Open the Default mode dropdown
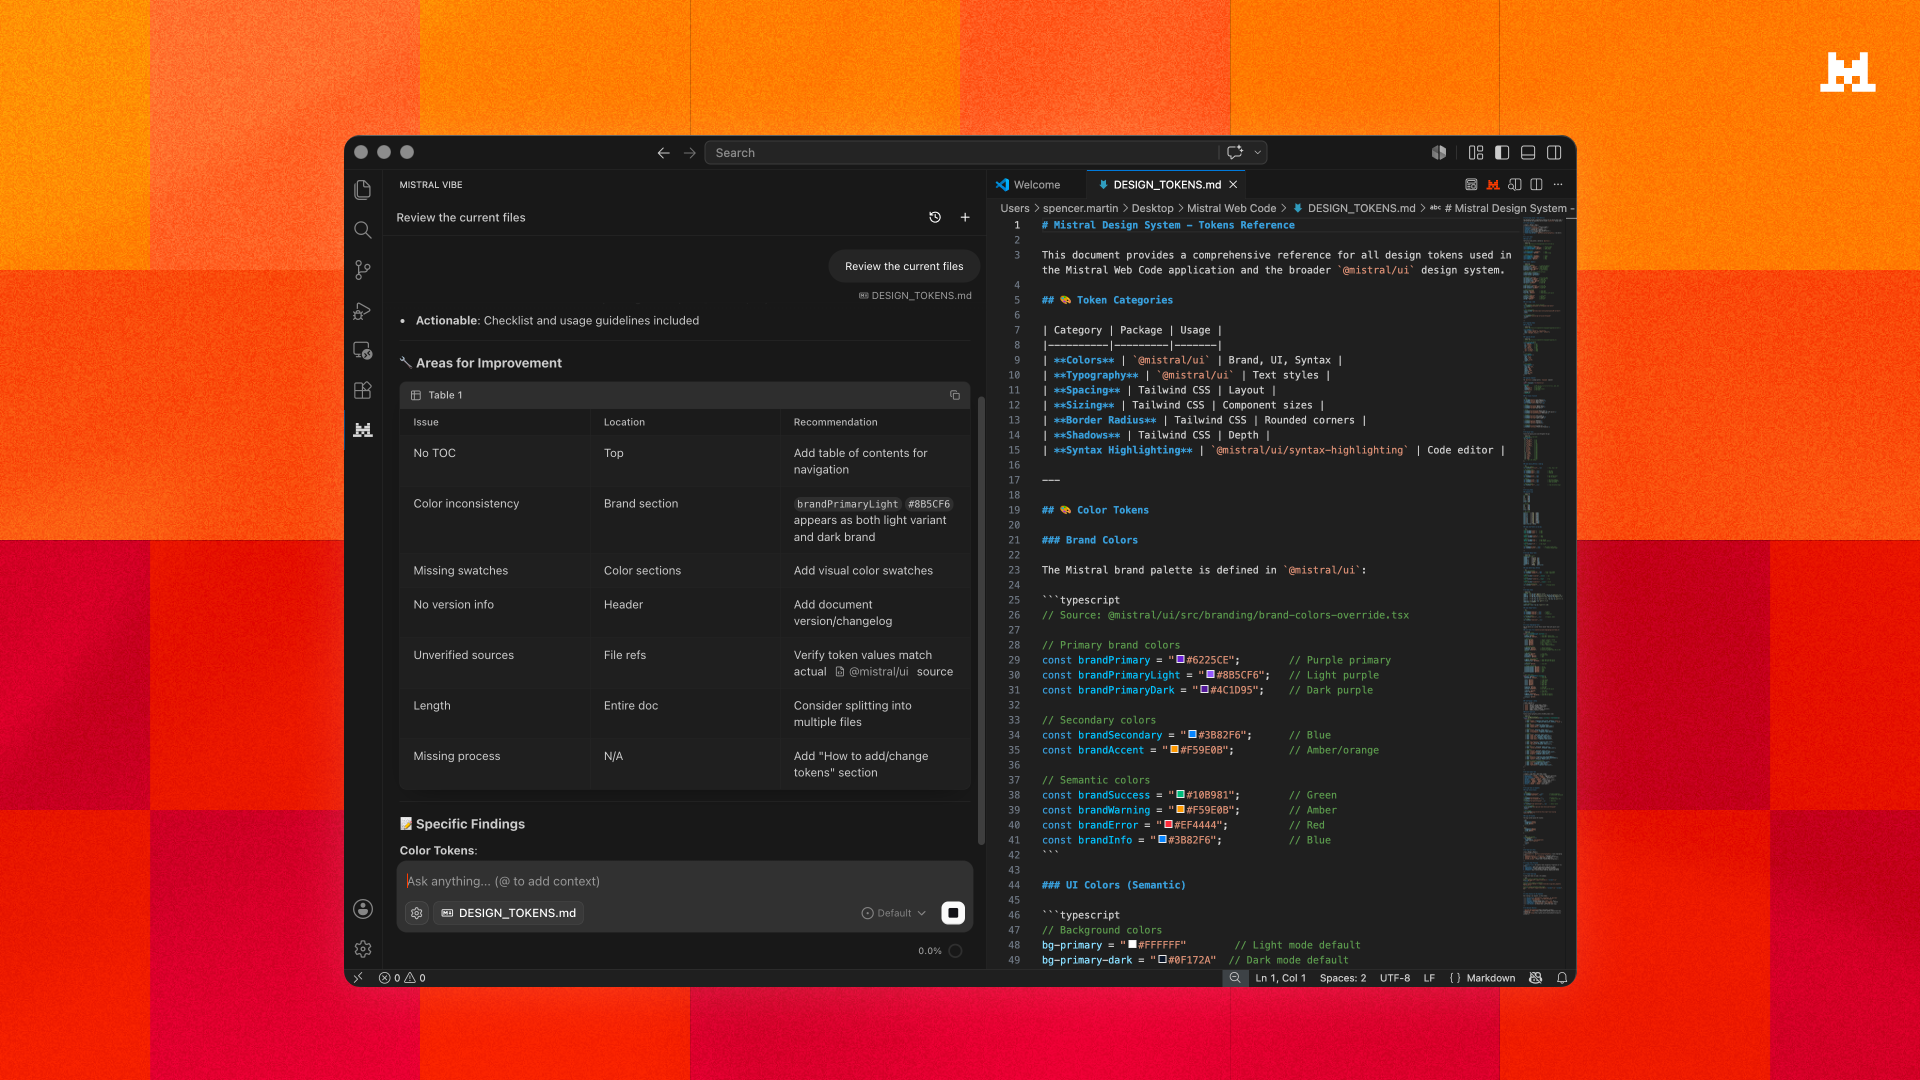The height and width of the screenshot is (1080, 1920). pos(894,913)
